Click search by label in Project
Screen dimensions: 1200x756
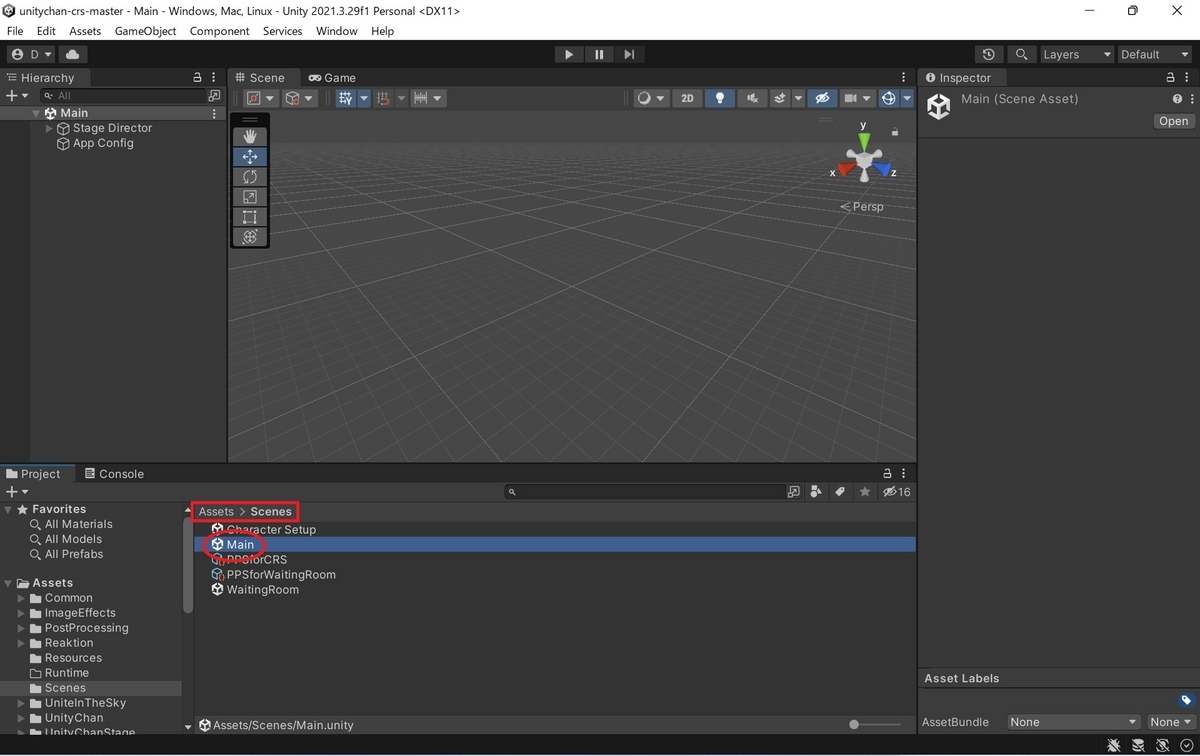[x=840, y=492]
